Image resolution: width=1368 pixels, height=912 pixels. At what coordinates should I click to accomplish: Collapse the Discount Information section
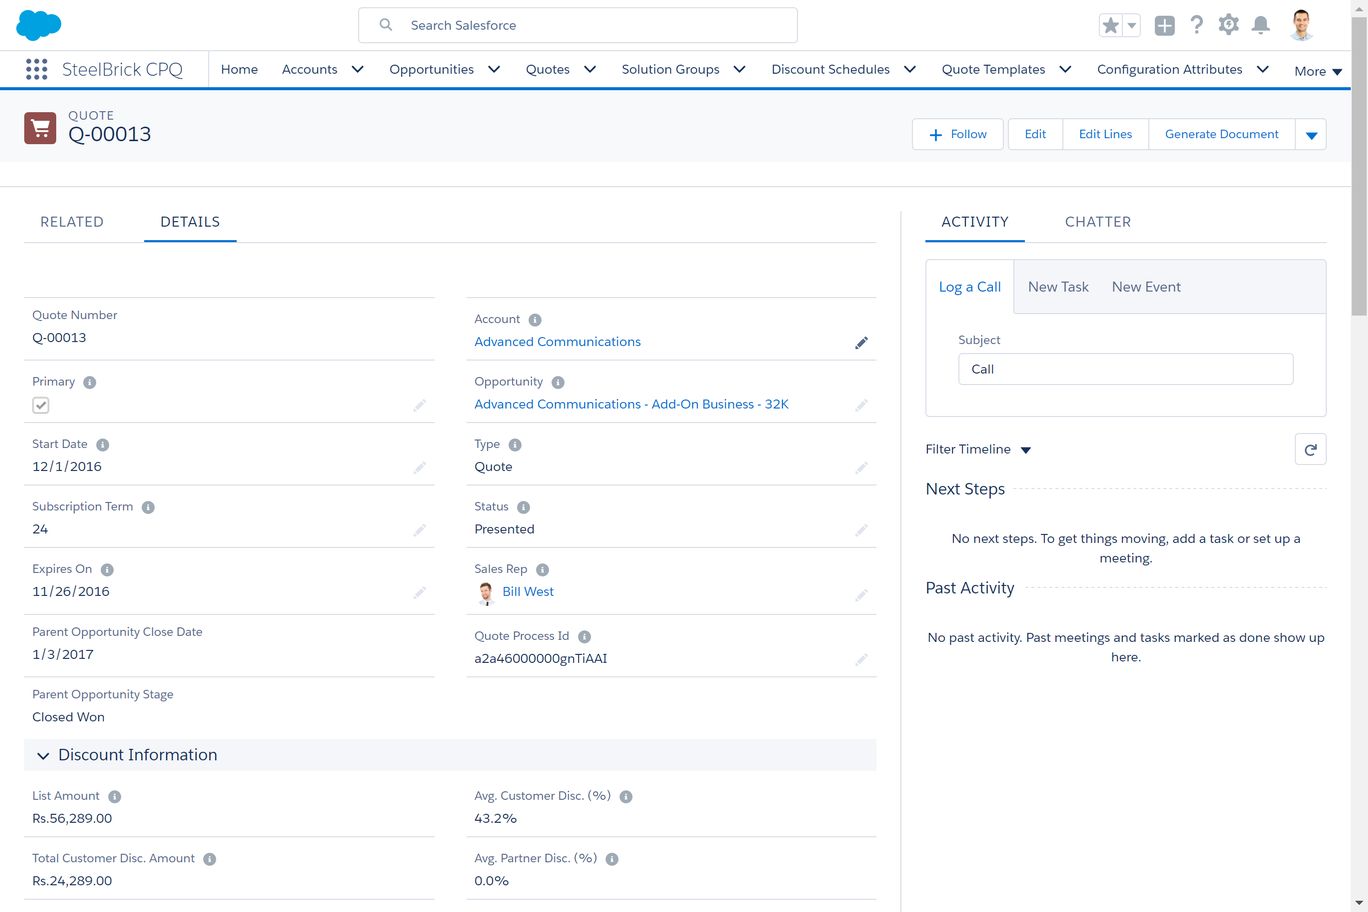[43, 756]
